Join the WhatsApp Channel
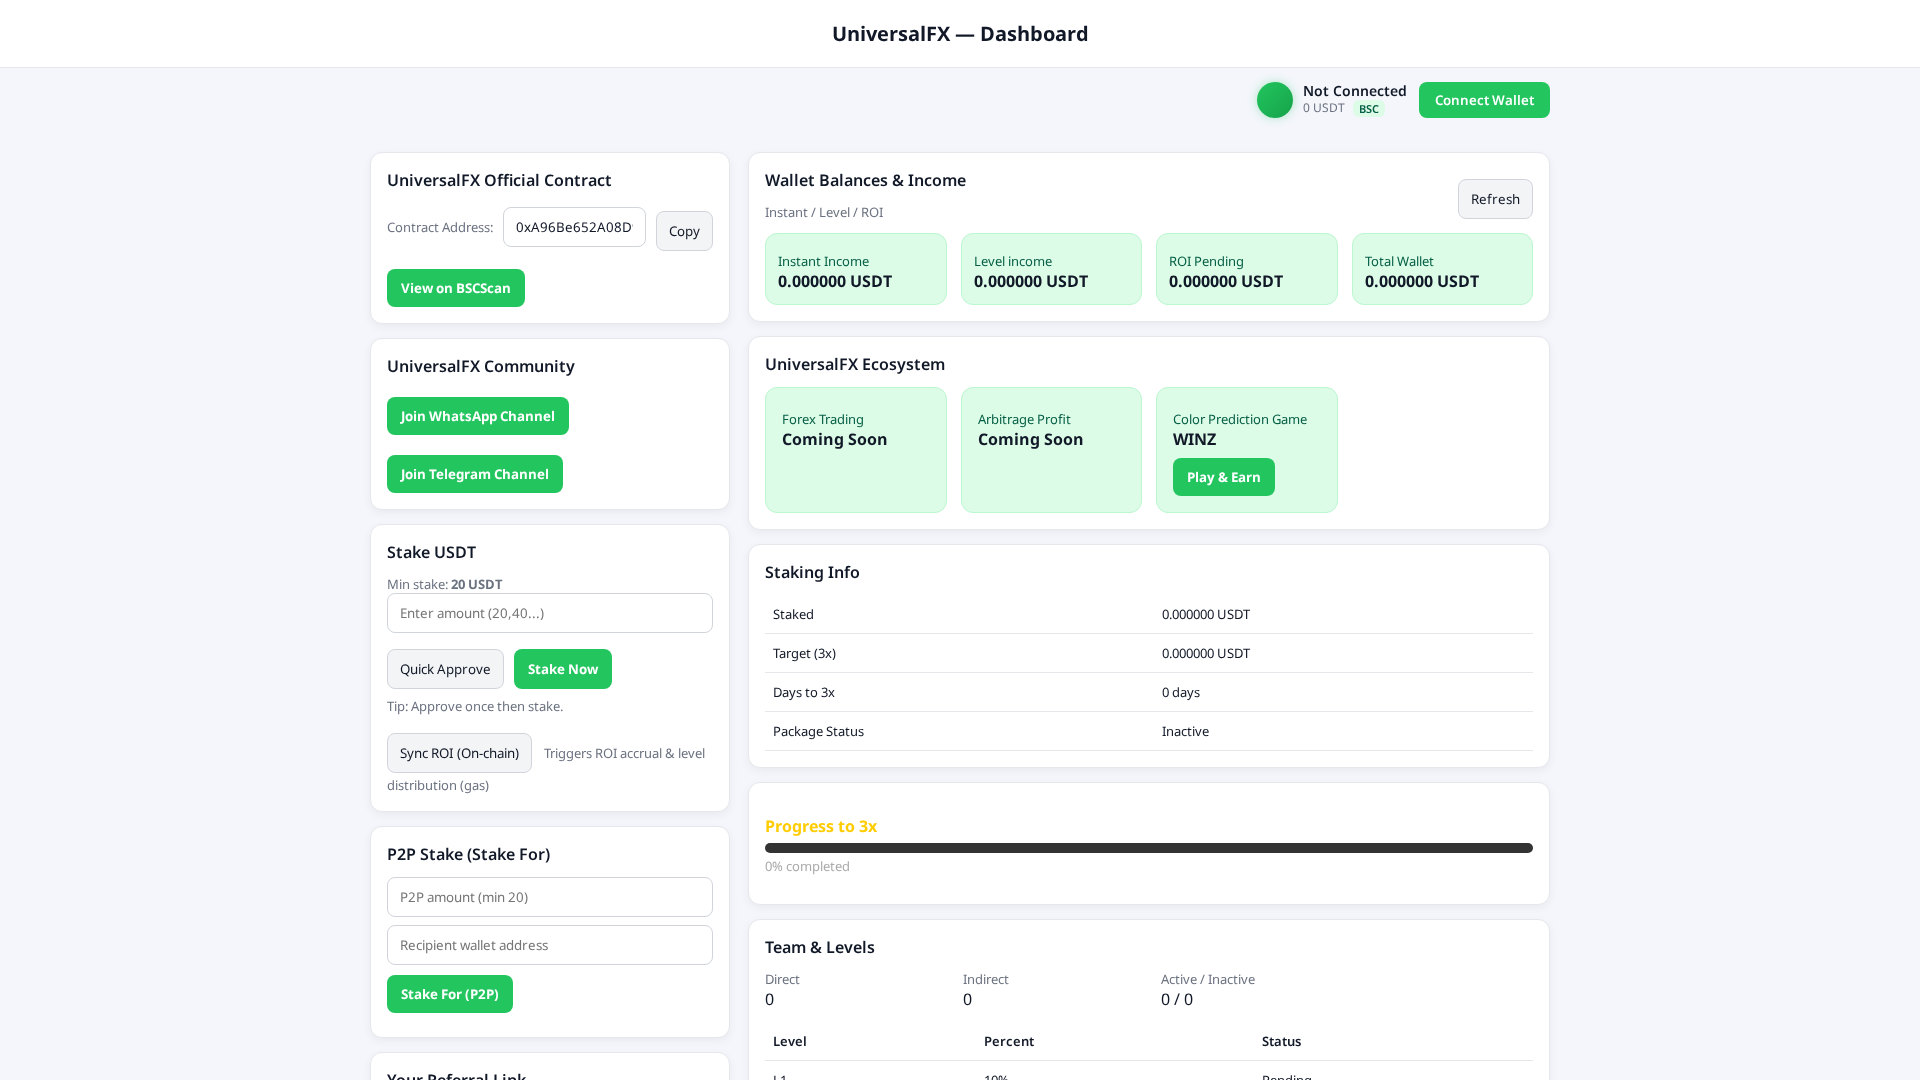The width and height of the screenshot is (1920, 1080). (477, 416)
